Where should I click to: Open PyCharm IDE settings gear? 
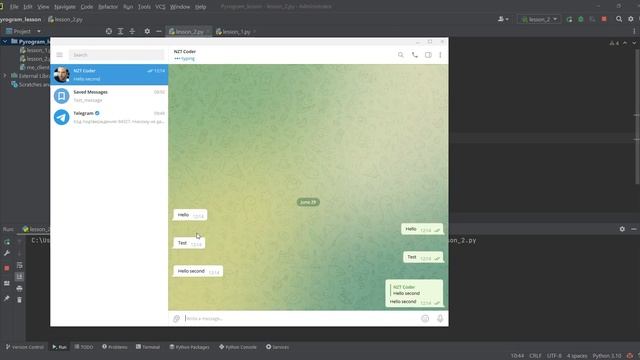tap(631, 19)
